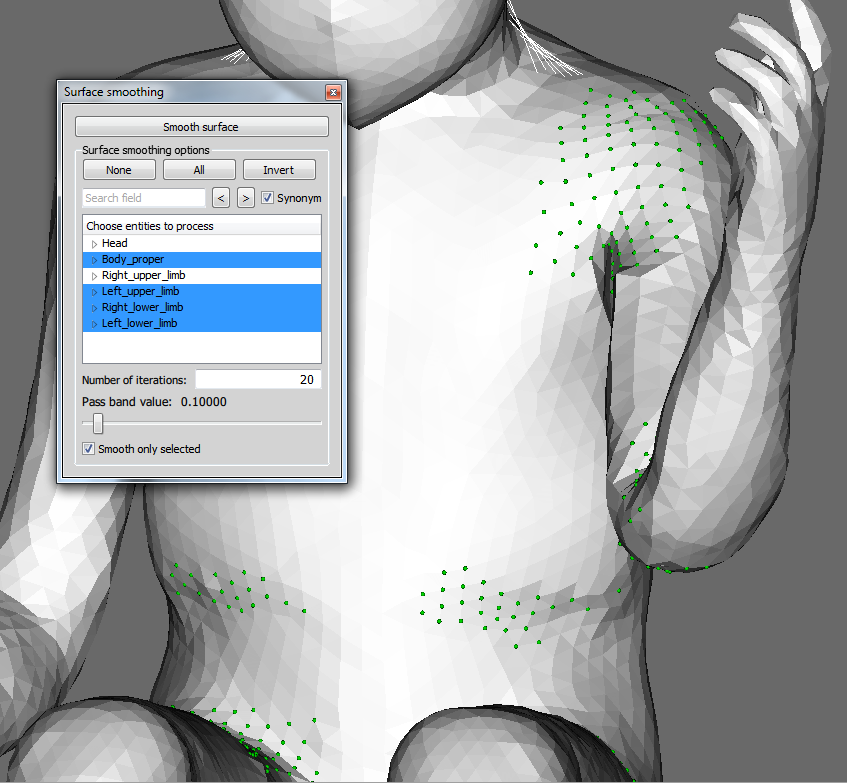Select the Right_lower_limb entity row
The image size is (847, 783).
202,307
